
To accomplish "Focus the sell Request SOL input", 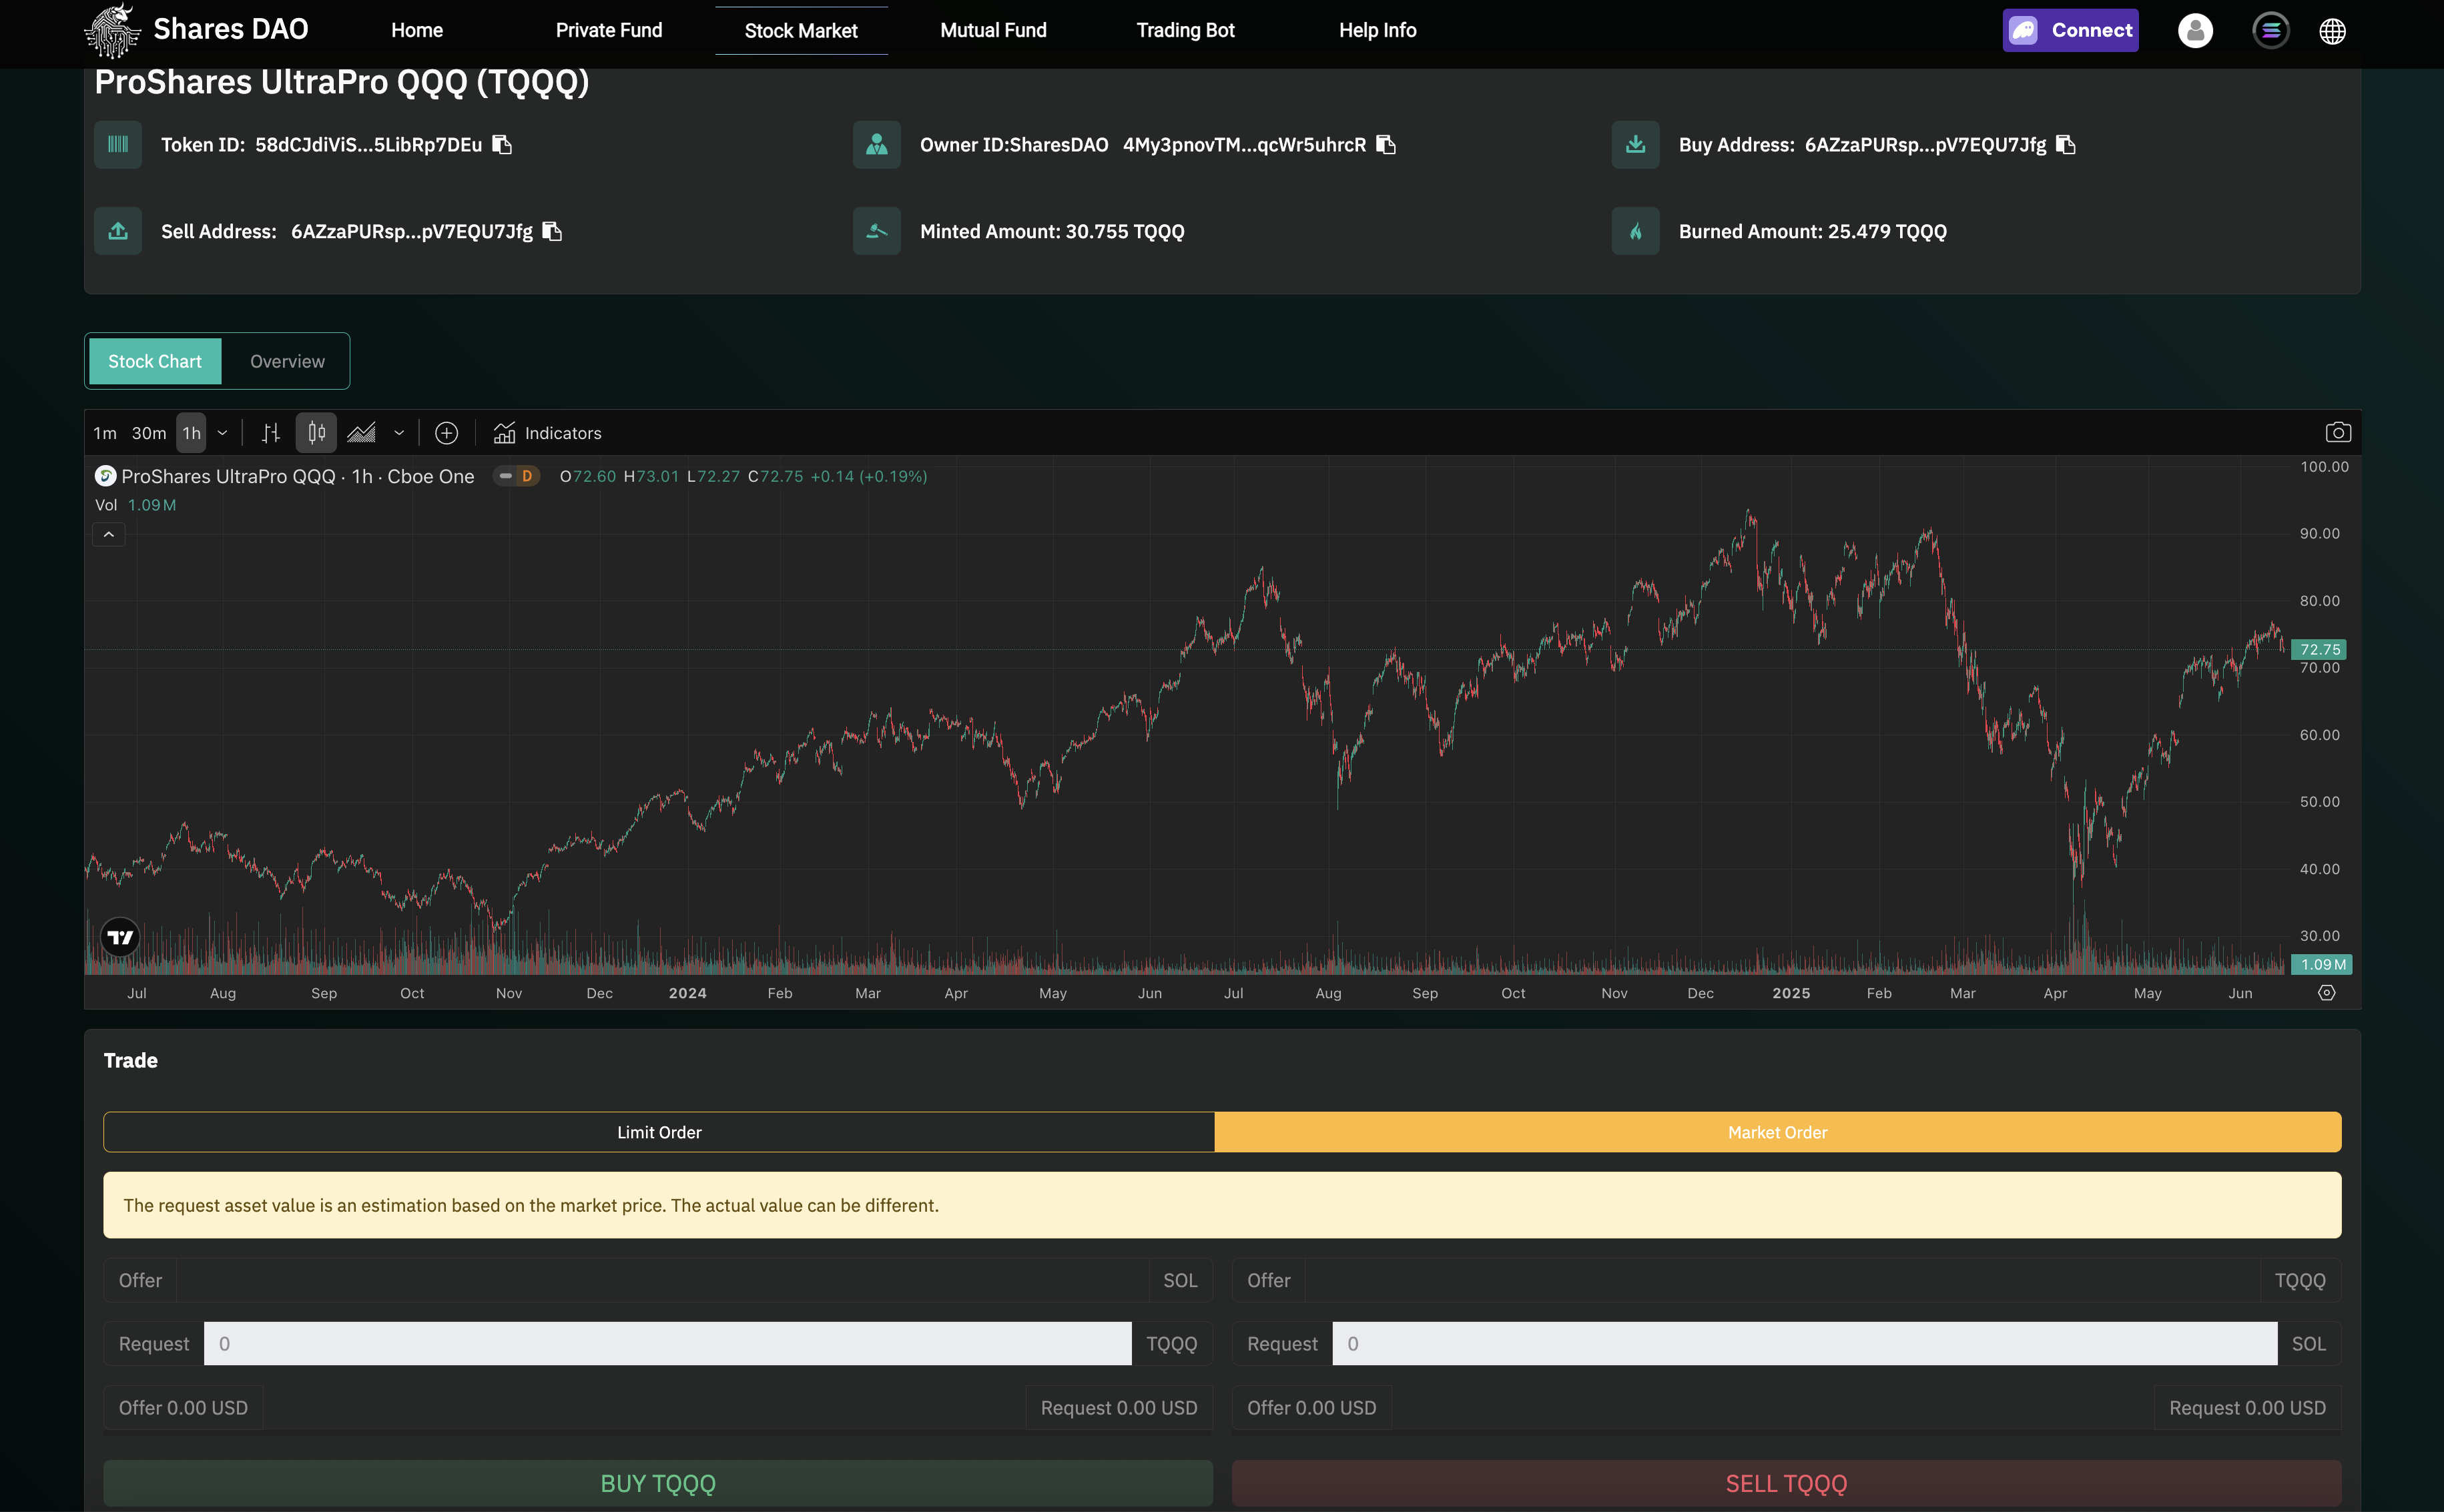I will [1804, 1343].
